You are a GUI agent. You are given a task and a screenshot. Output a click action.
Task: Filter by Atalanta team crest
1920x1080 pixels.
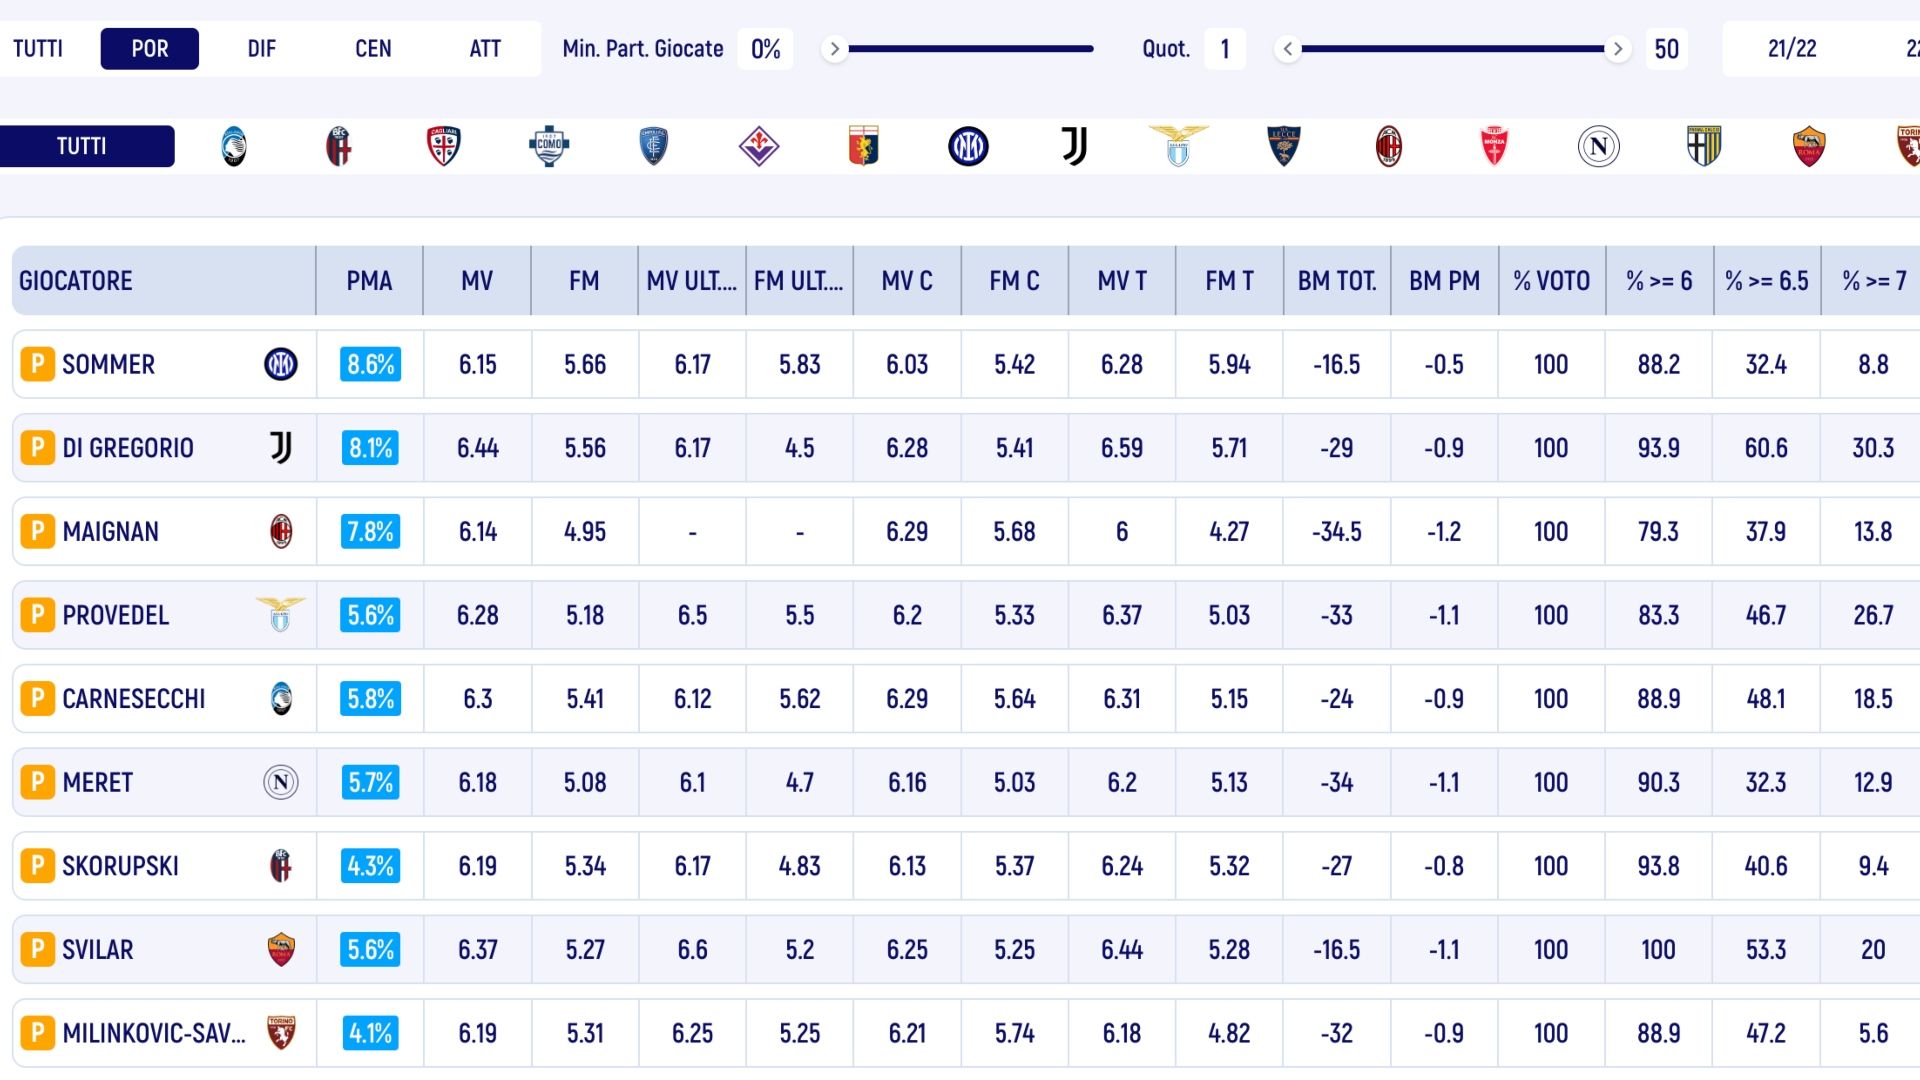pyautogui.click(x=234, y=147)
